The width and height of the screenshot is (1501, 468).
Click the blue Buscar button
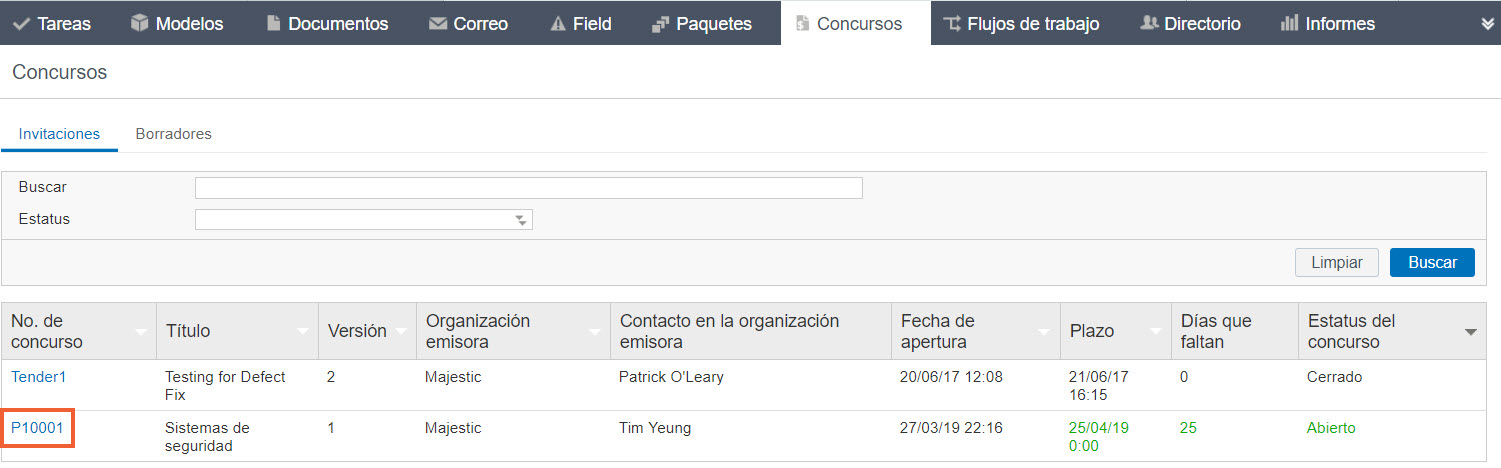pos(1432,262)
